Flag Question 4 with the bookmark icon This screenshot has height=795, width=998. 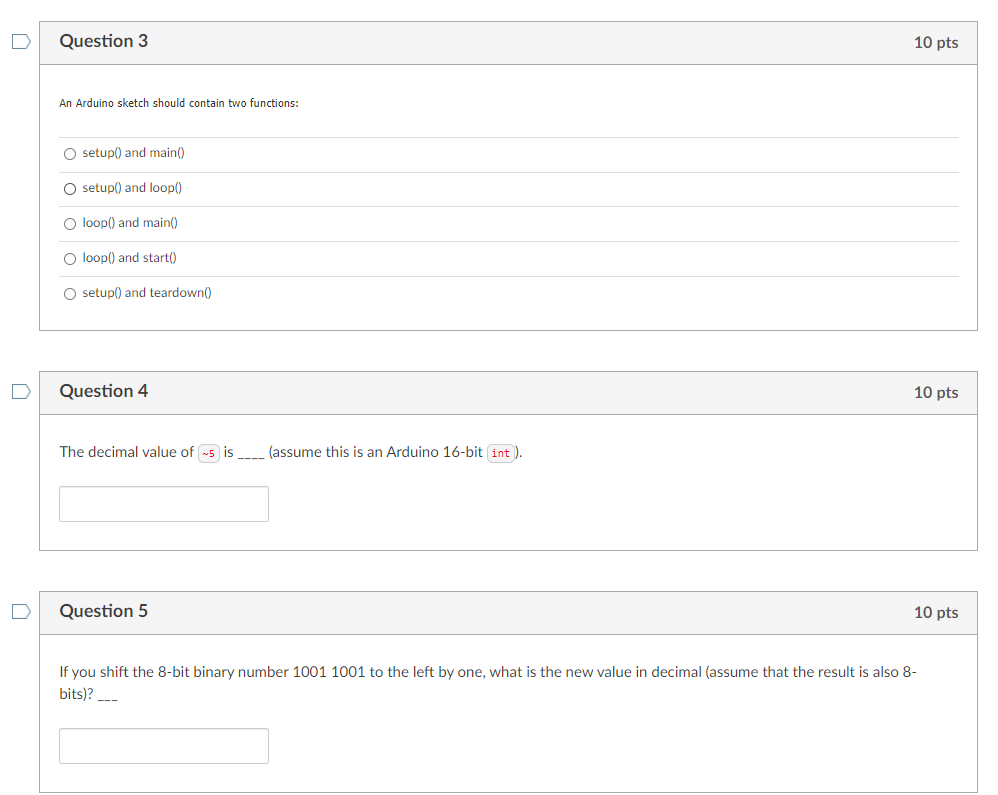tap(21, 391)
